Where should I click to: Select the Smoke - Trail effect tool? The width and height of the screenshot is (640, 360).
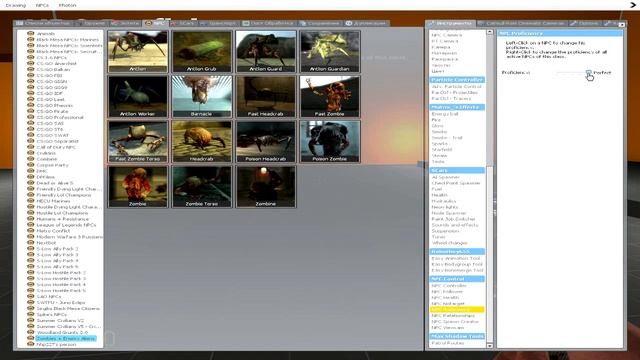[x=447, y=138]
